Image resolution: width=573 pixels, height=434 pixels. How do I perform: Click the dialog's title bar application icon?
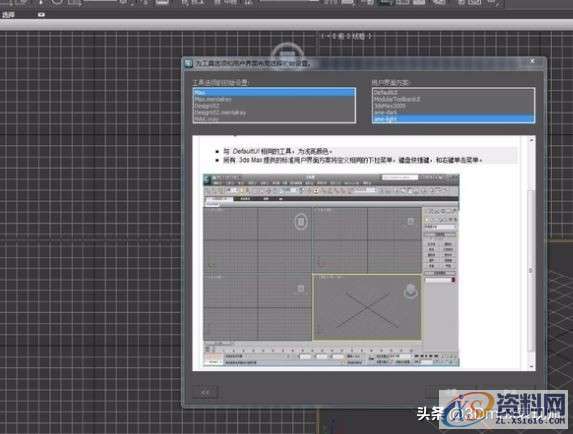pyautogui.click(x=188, y=63)
